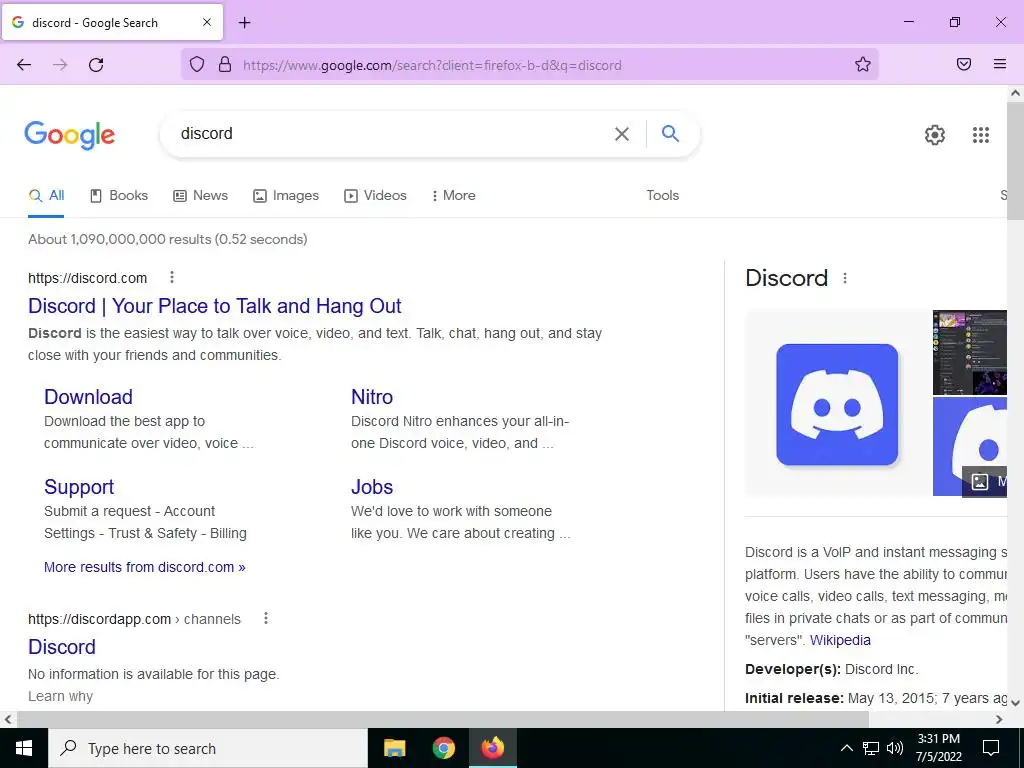The width and height of the screenshot is (1024, 768).
Task: Open the Save to Pocket icon
Action: tap(963, 64)
